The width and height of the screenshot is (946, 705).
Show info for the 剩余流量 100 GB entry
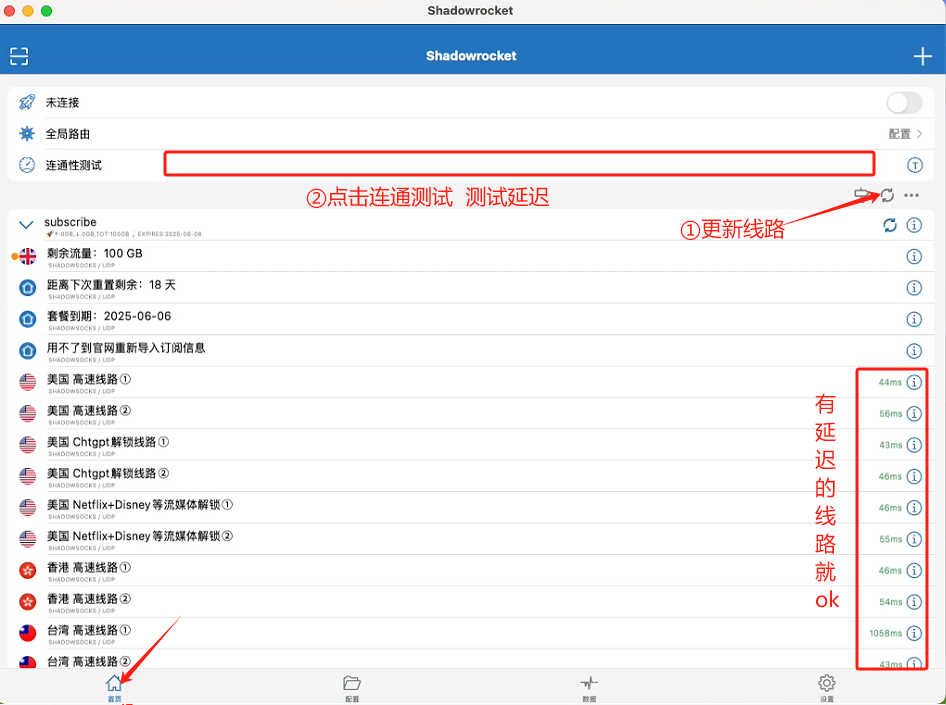tap(916, 256)
